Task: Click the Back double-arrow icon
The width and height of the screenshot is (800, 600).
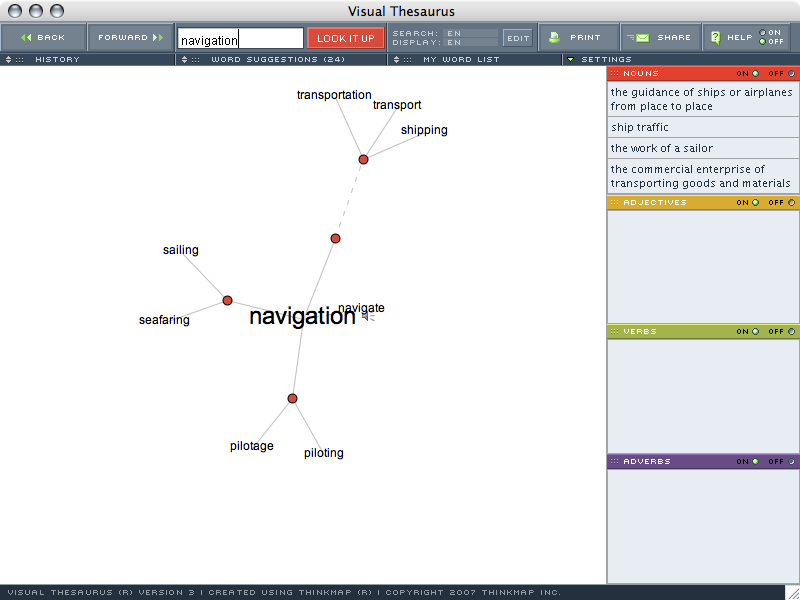Action: point(26,37)
